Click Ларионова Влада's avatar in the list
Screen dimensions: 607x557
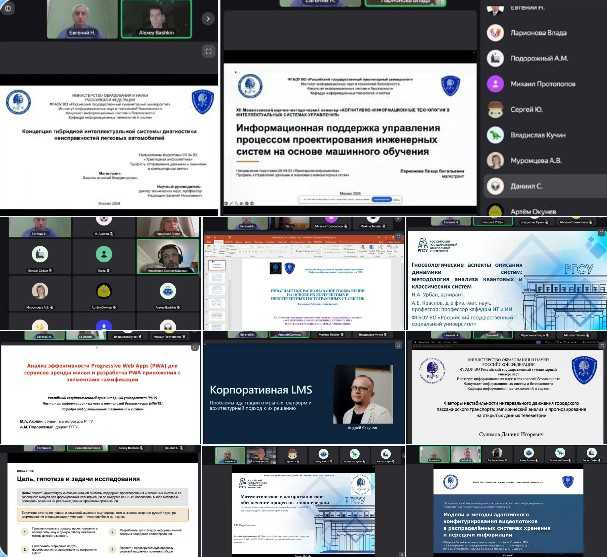point(495,33)
